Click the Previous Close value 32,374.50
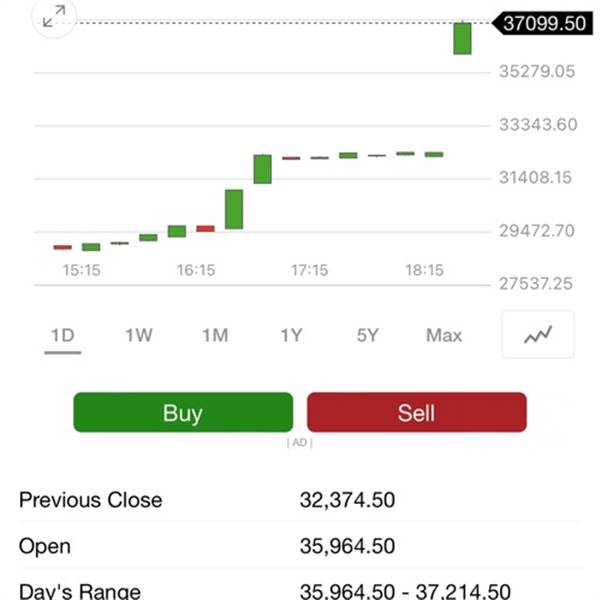This screenshot has width=600, height=600. [x=347, y=500]
